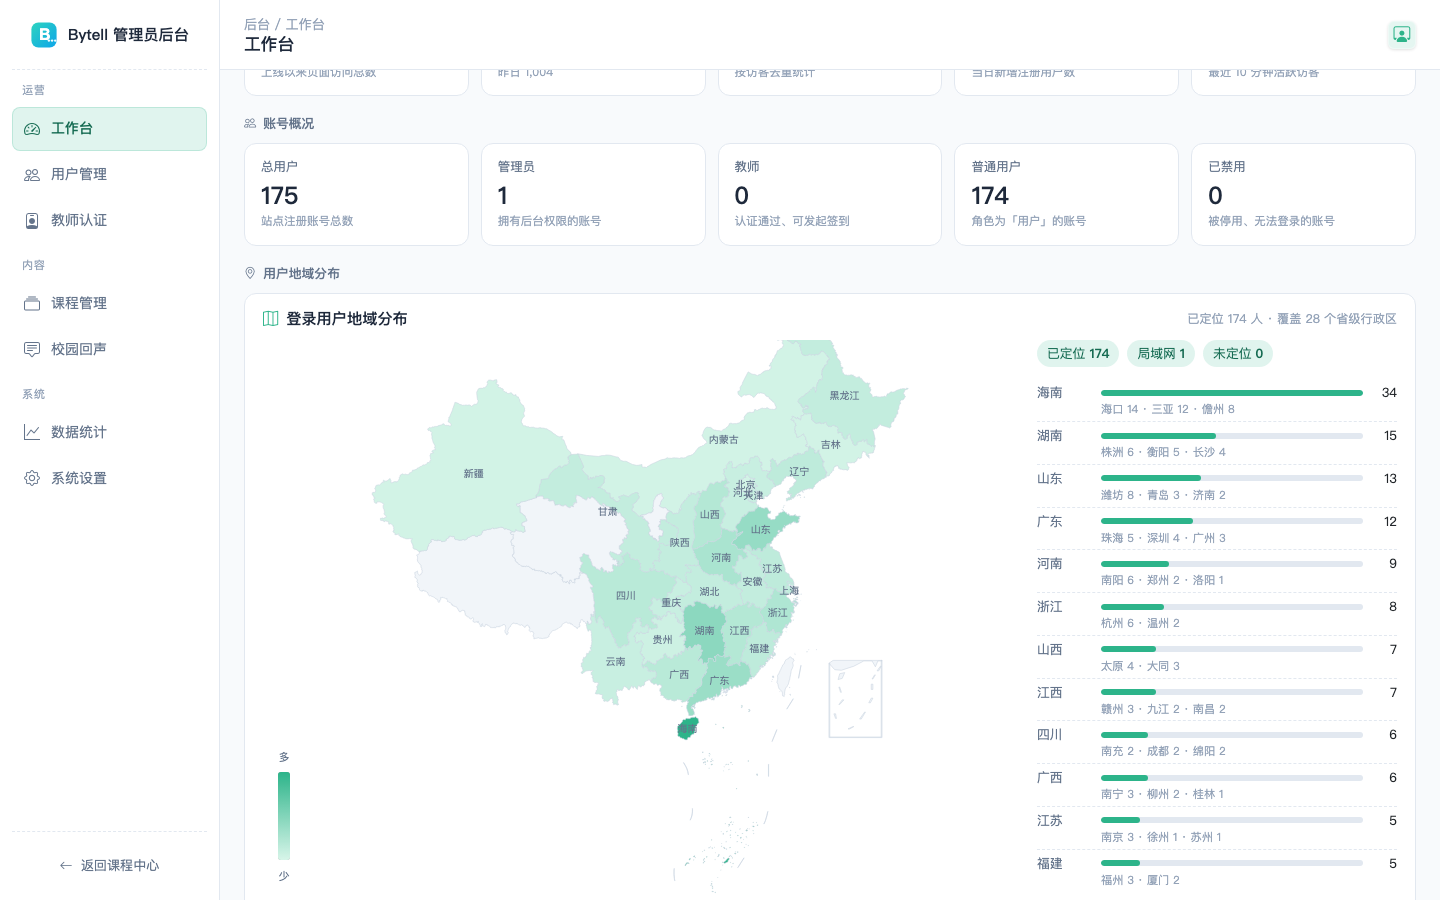The width and height of the screenshot is (1440, 900).
Task: Click the 数据统计 chart icon
Action: [x=32, y=433]
